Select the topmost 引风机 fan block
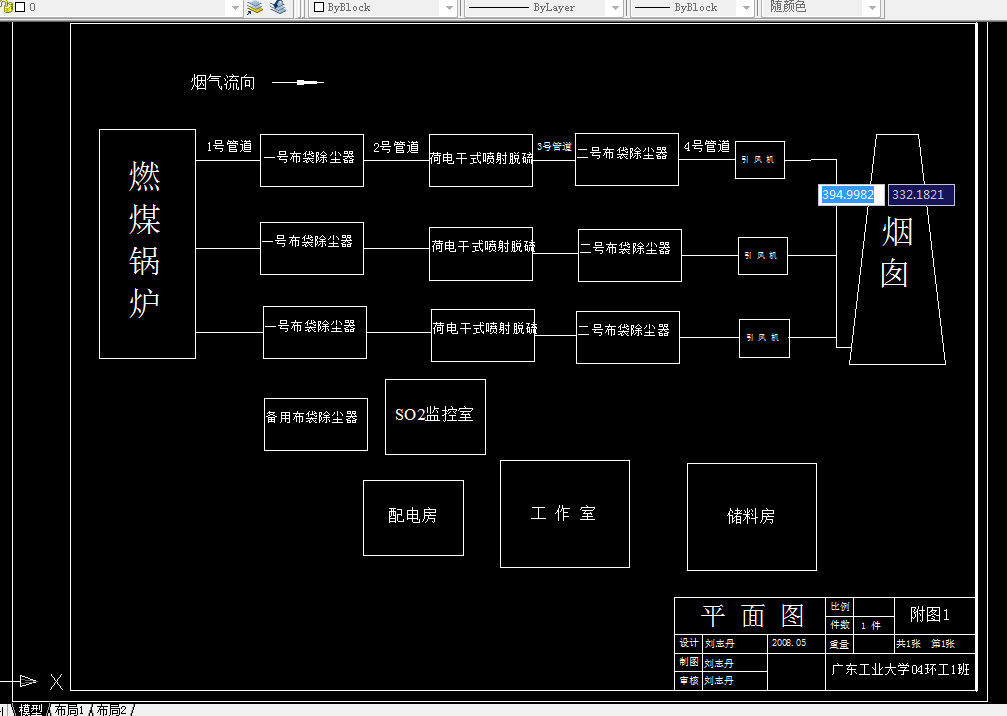Viewport: 1007px width, 716px height. coord(759,159)
